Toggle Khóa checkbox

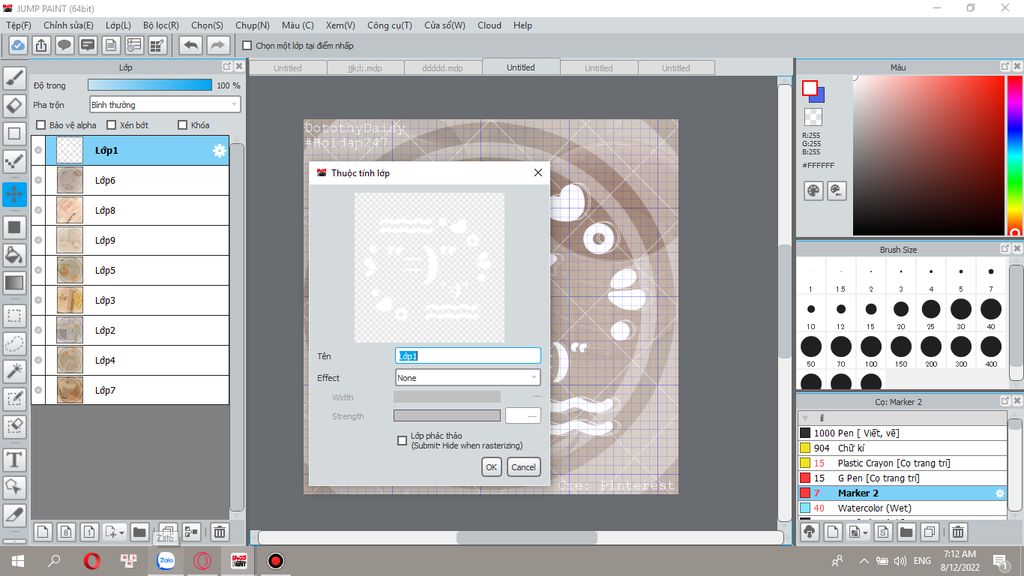[183, 125]
